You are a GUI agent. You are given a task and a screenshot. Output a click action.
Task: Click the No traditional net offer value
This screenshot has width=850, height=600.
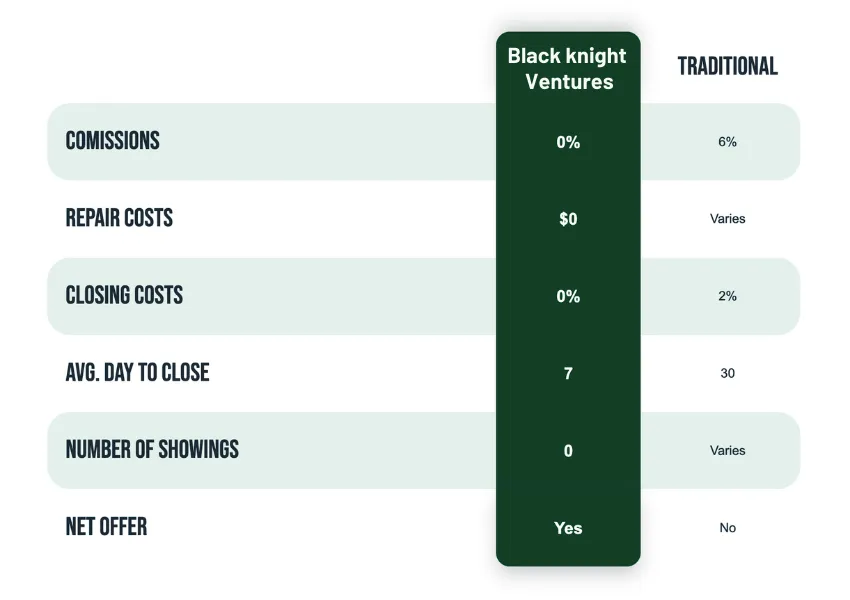point(727,527)
